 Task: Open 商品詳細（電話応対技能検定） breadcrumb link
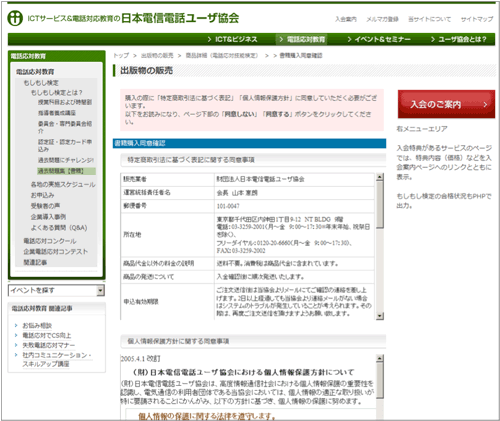coord(222,55)
